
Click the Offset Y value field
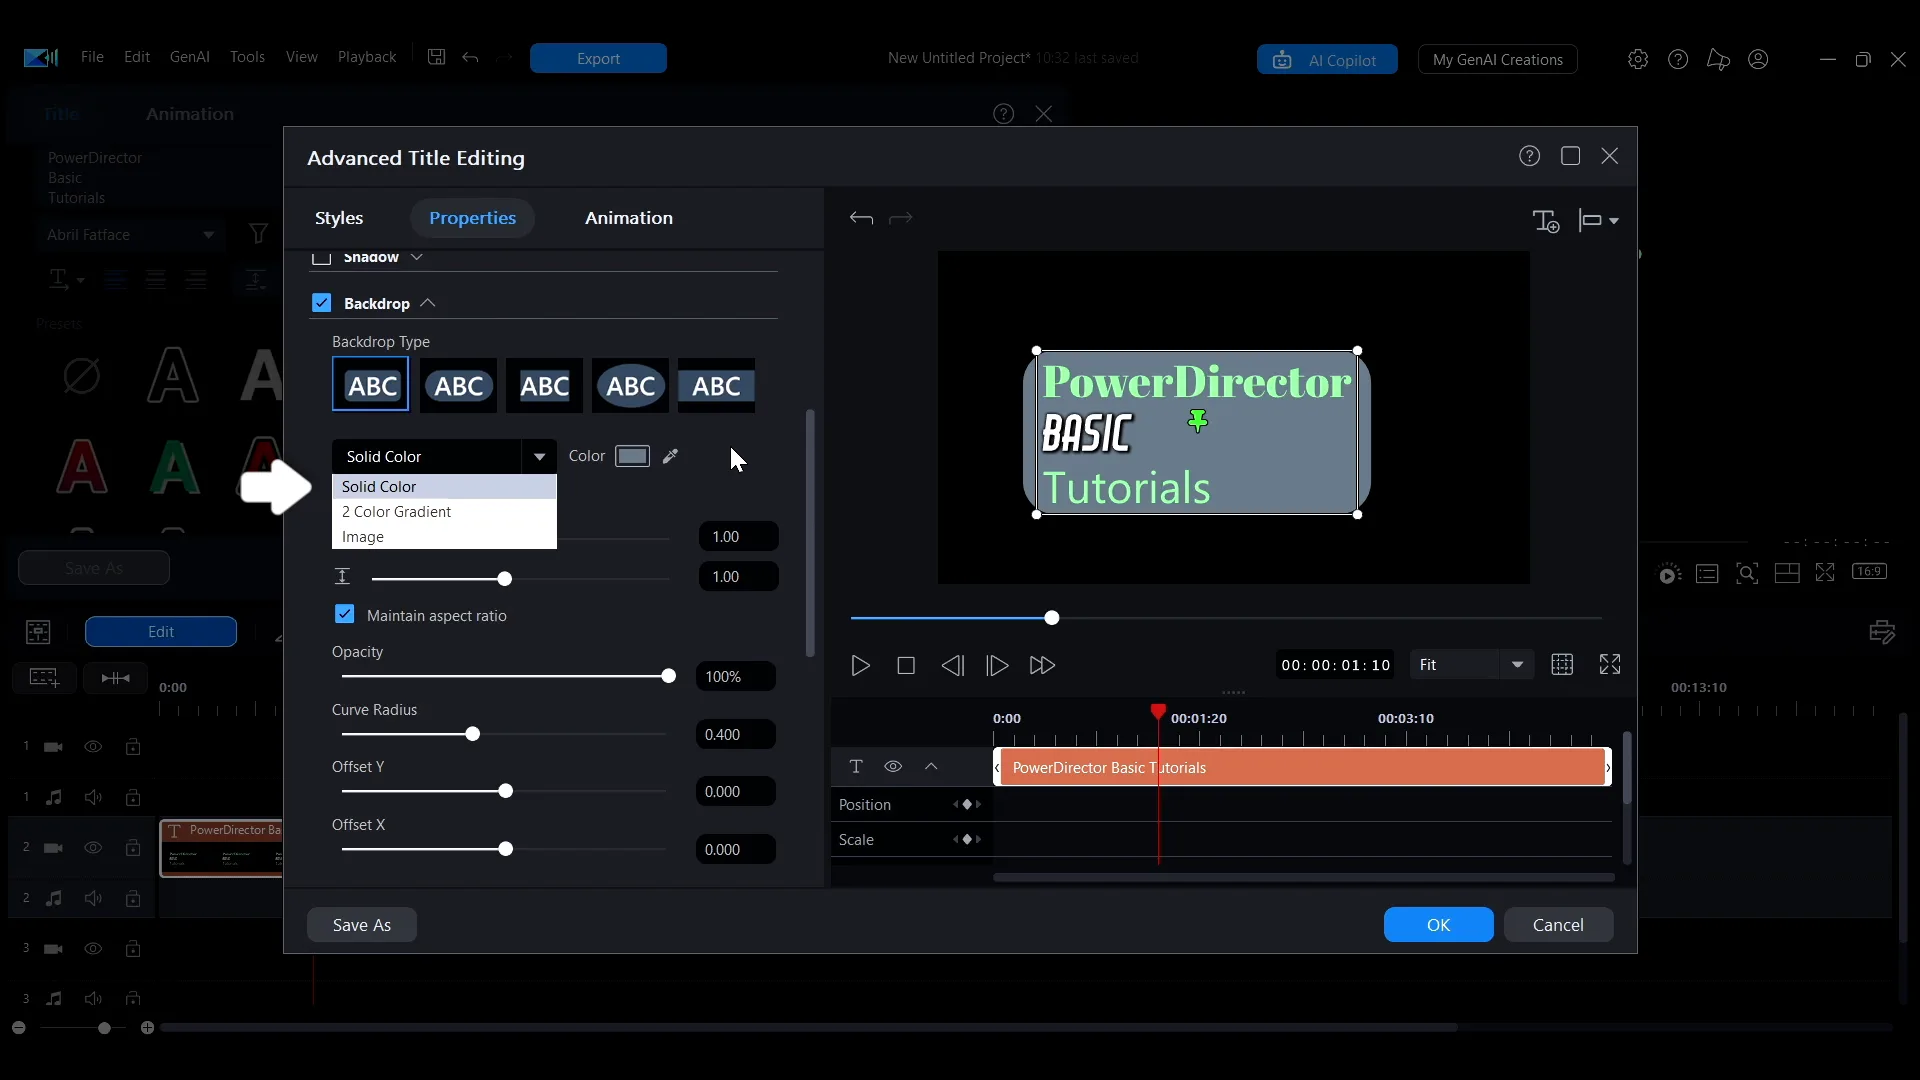coord(736,791)
